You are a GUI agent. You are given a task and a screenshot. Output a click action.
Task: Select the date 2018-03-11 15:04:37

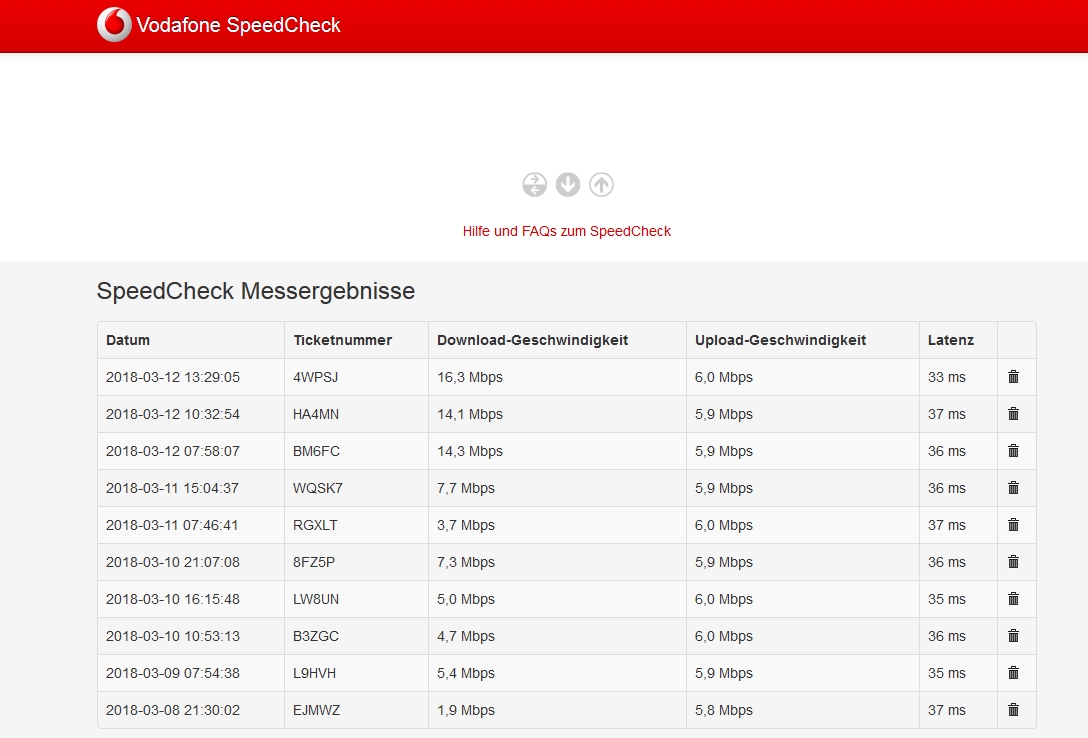coord(172,488)
